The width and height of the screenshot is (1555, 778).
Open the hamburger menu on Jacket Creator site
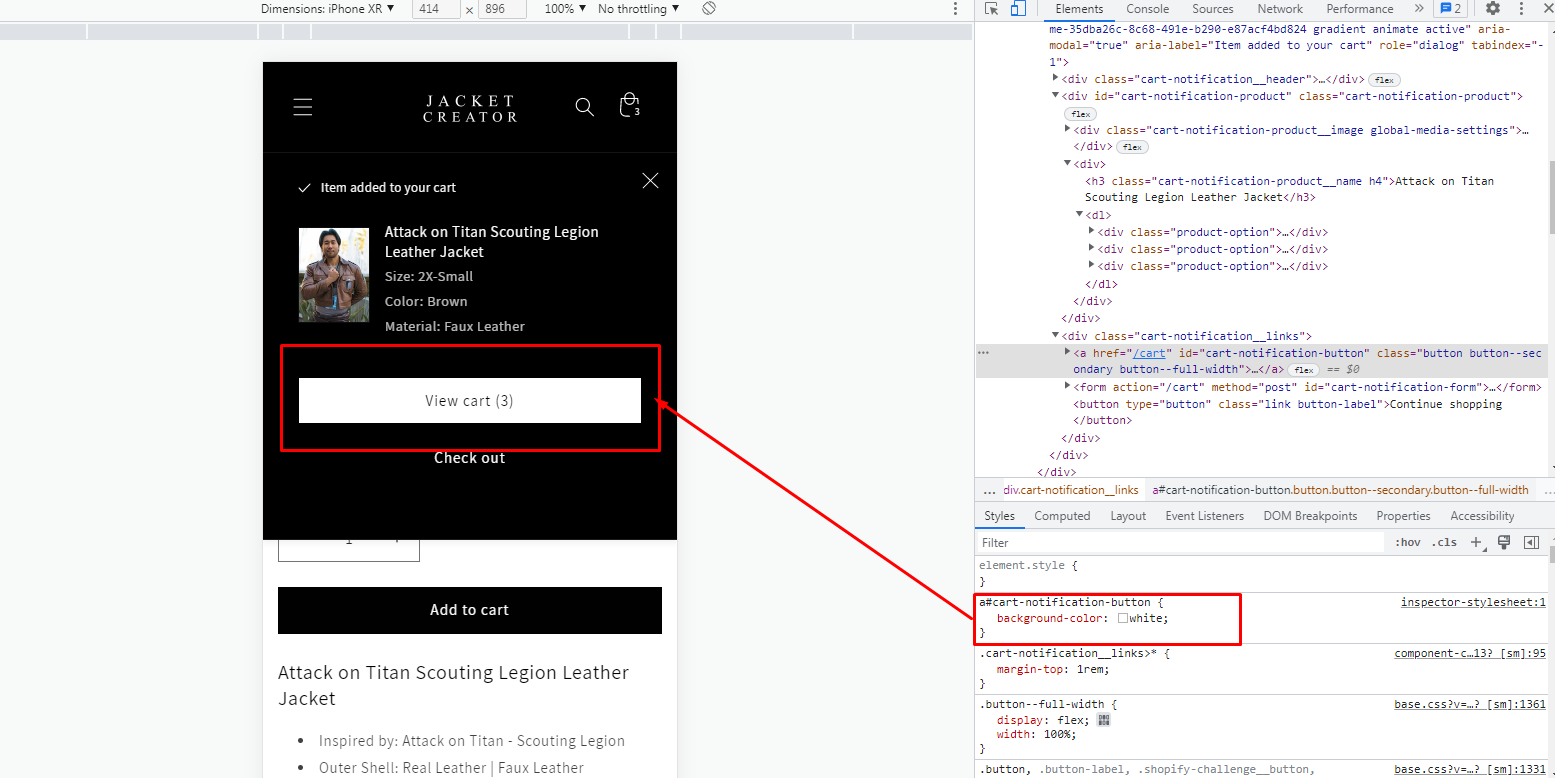tap(303, 107)
